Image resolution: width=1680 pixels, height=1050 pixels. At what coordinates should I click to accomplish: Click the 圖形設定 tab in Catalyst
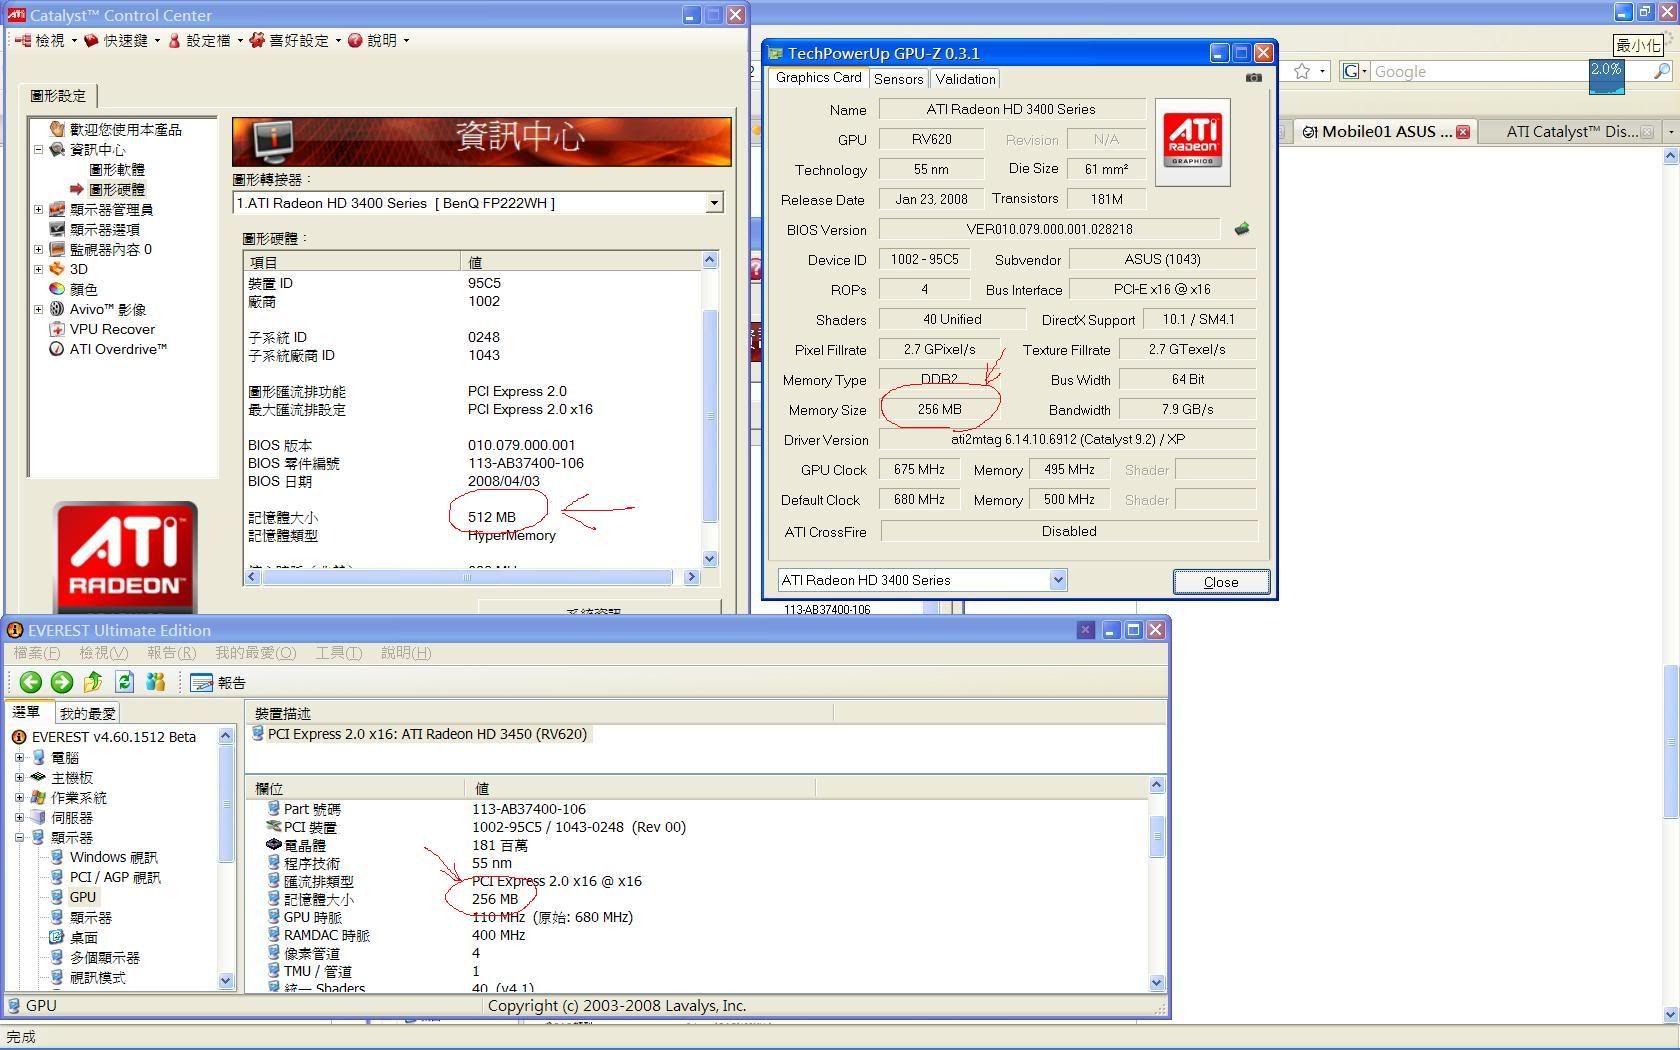[x=58, y=96]
